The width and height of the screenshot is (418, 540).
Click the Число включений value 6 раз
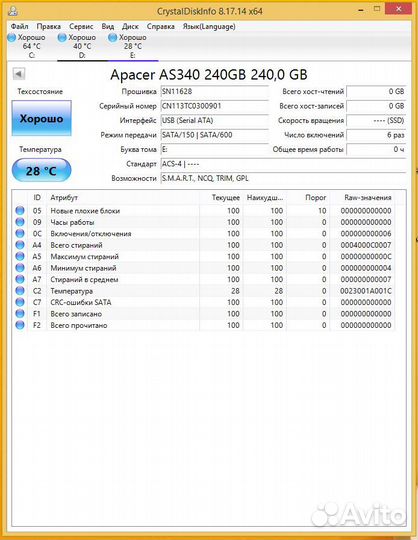tap(376, 135)
